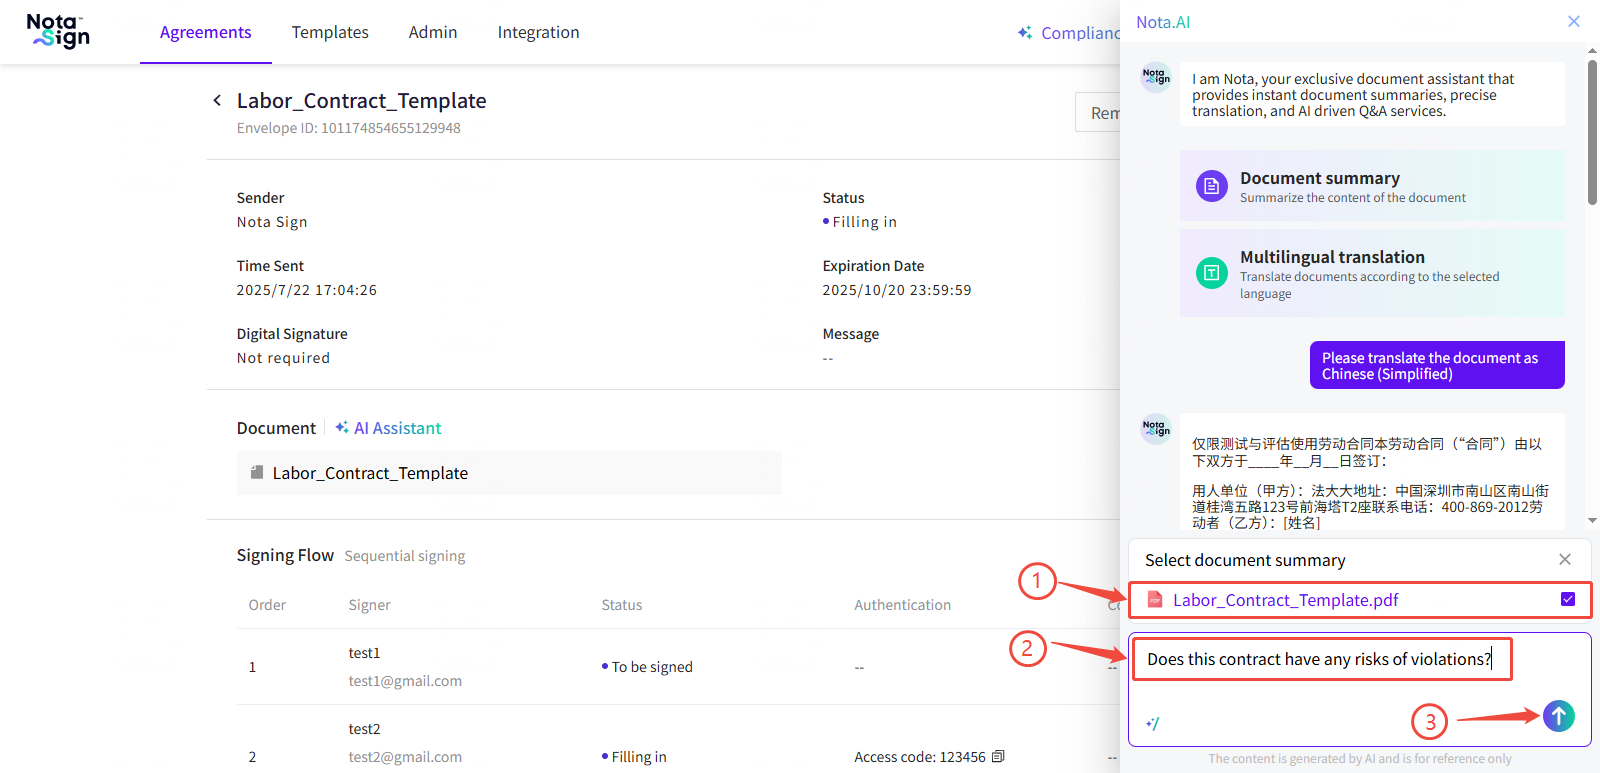Click the Multilingual translation icon
The width and height of the screenshot is (1600, 773).
(x=1211, y=273)
